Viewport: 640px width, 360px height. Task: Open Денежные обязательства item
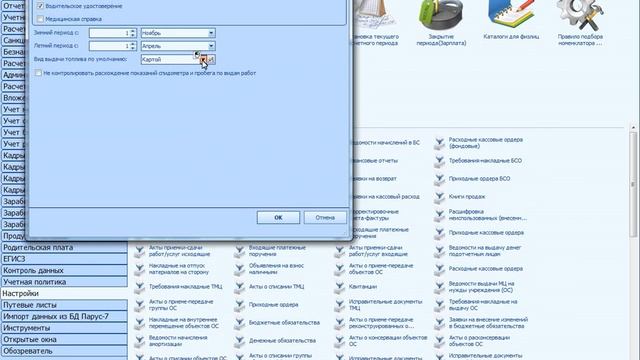[x=276, y=340]
